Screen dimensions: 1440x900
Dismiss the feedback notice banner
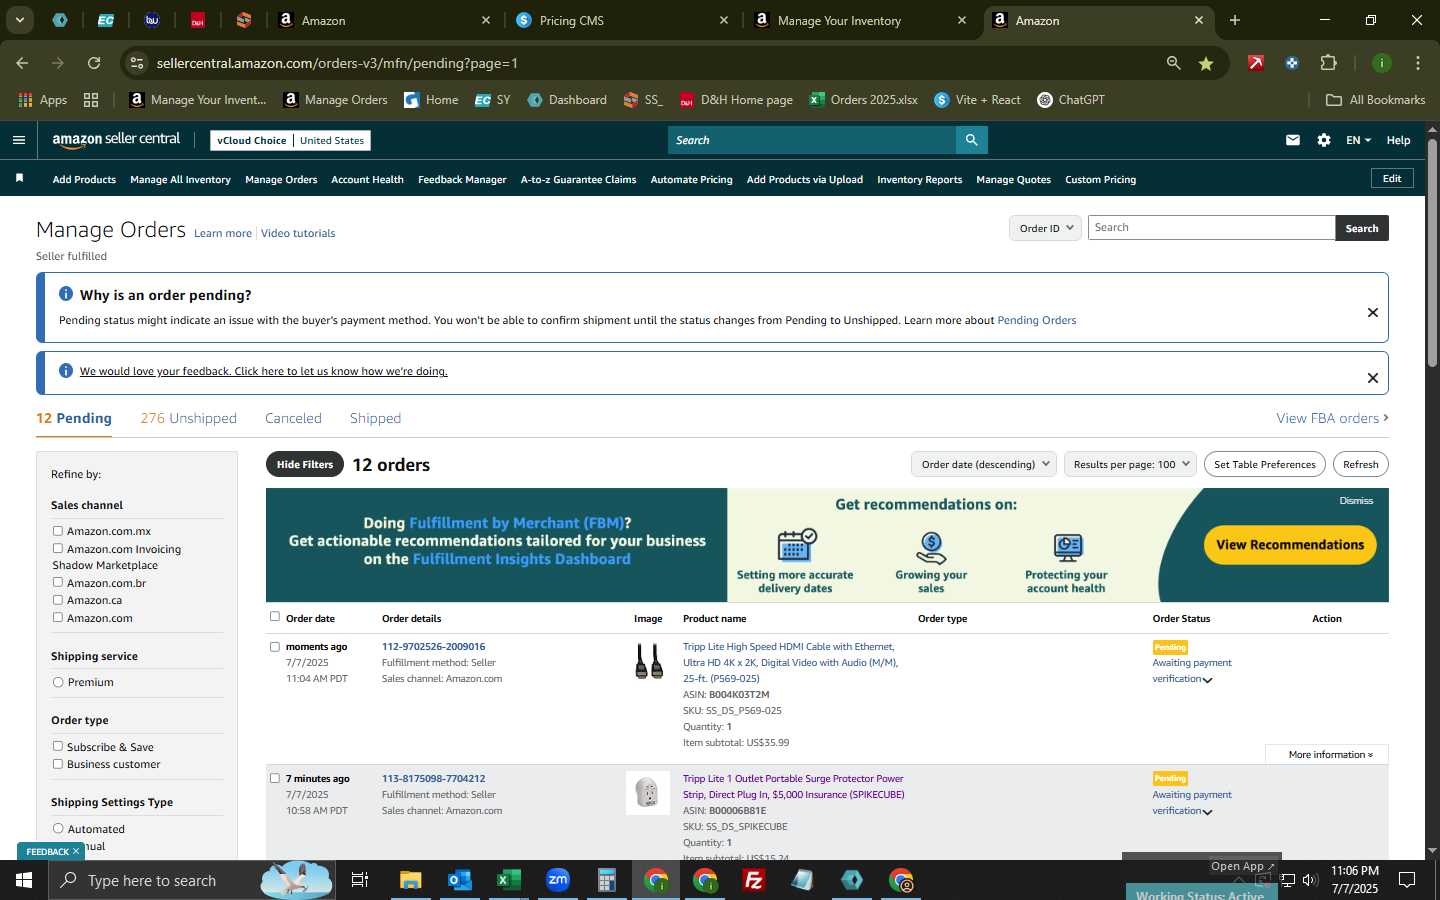coord(1373,378)
